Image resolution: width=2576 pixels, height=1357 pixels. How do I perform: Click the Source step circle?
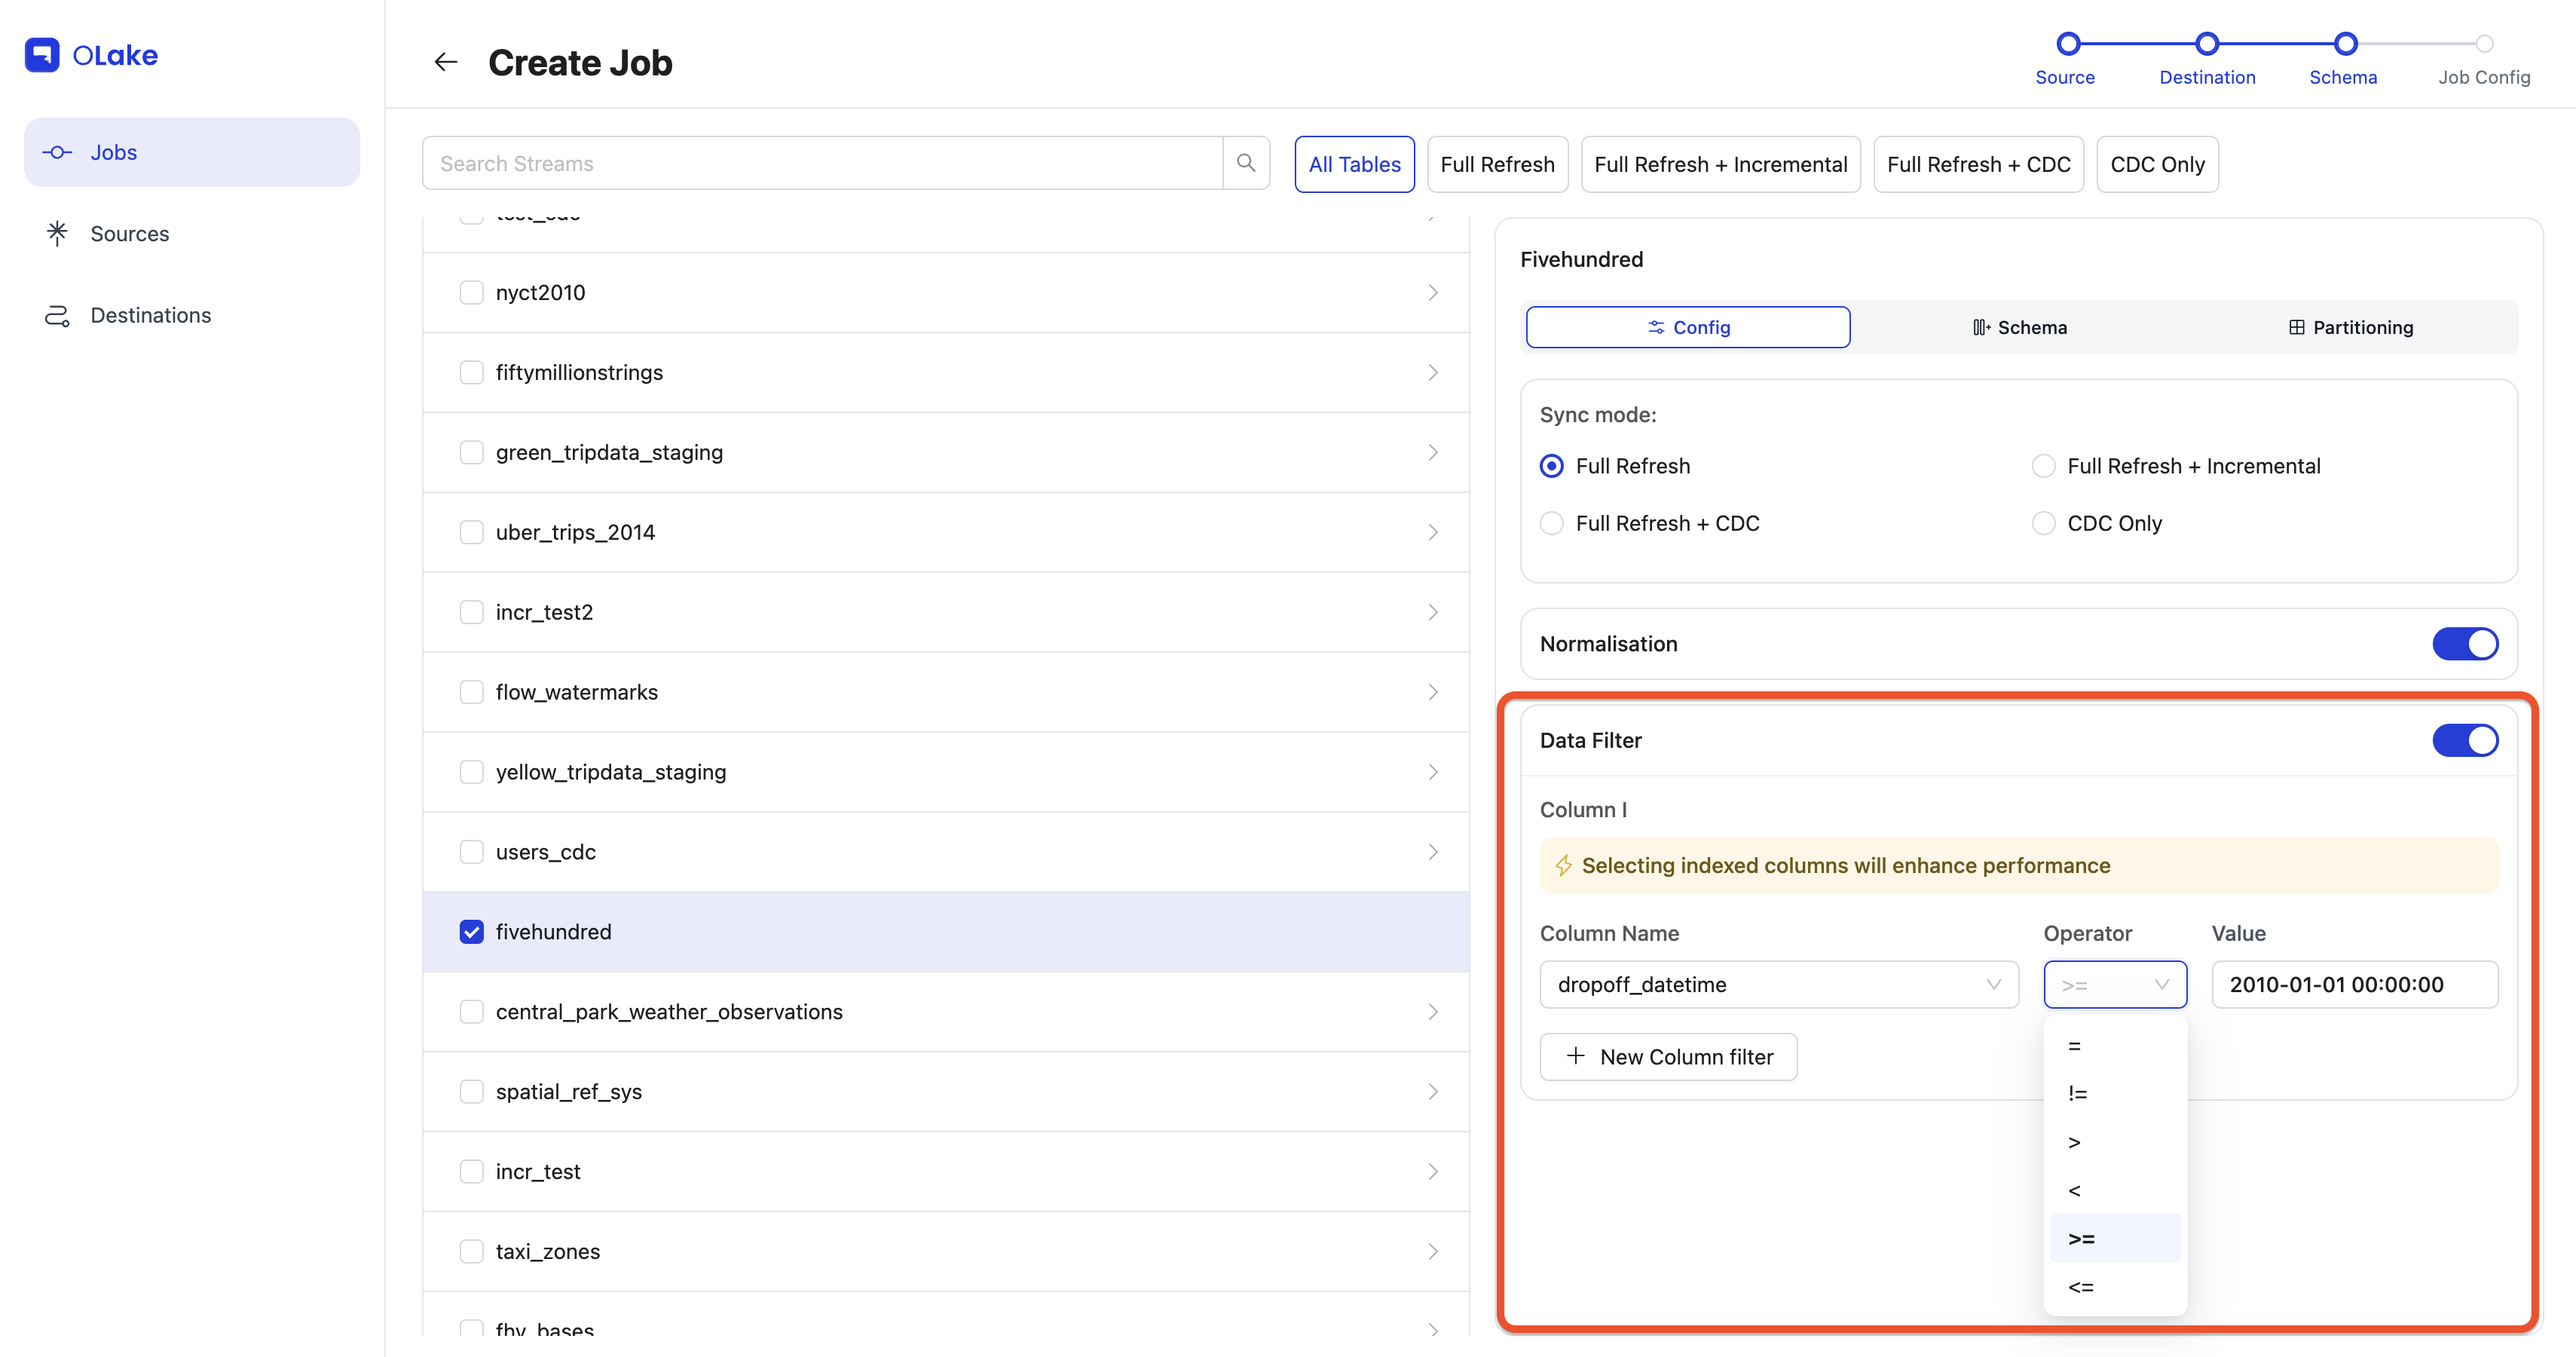[x=2068, y=44]
